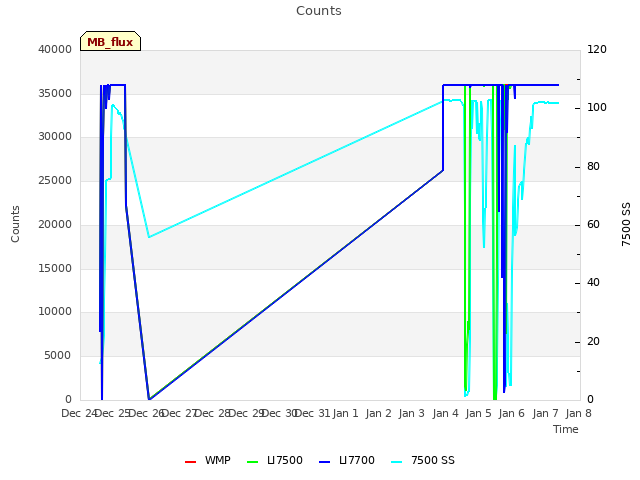Click the Dec 24 date tick label
The image size is (640, 480).
click(79, 413)
